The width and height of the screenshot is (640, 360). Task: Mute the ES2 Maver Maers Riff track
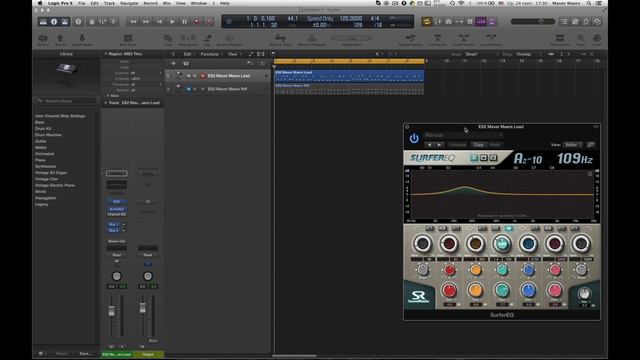tap(188, 89)
